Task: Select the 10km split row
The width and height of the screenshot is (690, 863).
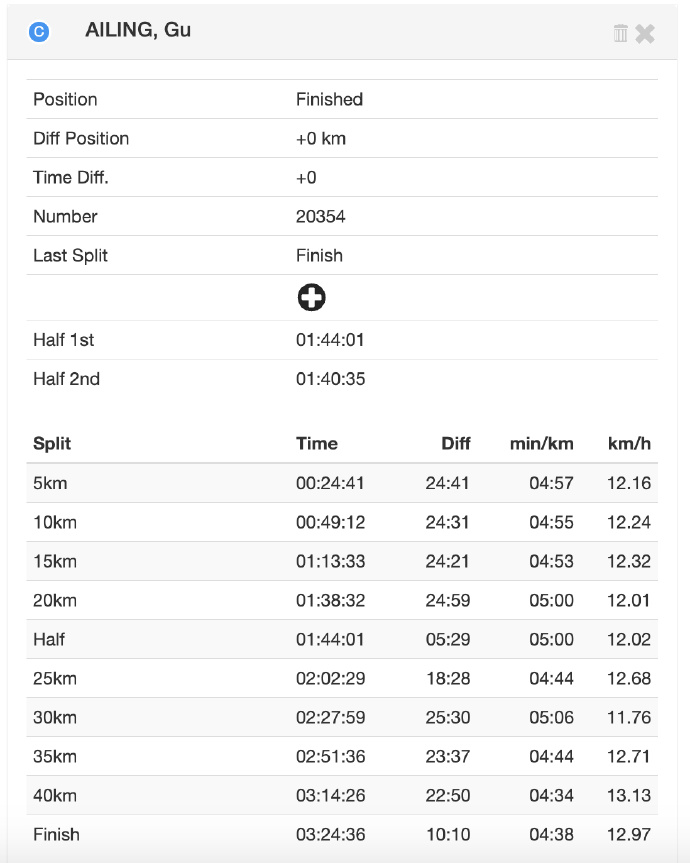Action: pyautogui.click(x=342, y=522)
